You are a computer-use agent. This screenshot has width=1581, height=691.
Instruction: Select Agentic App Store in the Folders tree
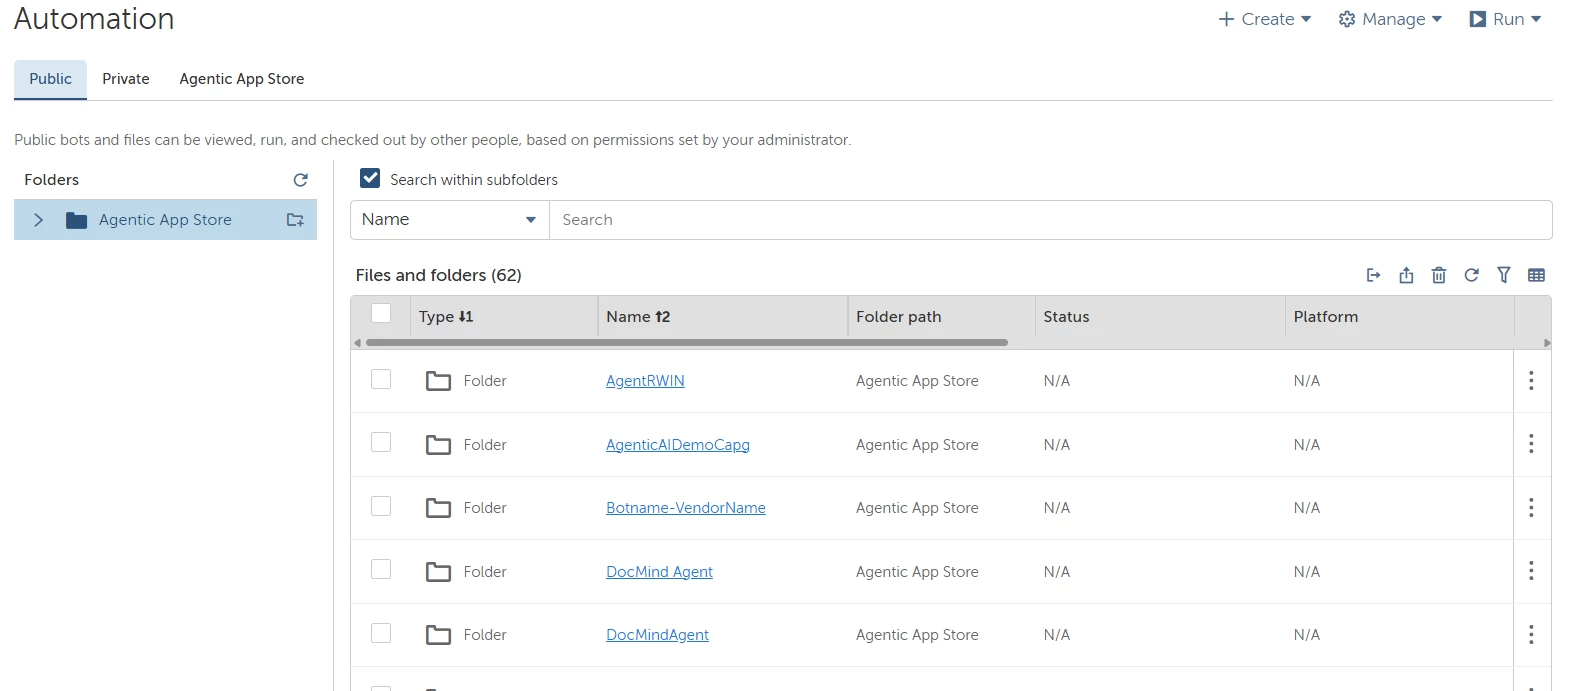pyautogui.click(x=165, y=220)
